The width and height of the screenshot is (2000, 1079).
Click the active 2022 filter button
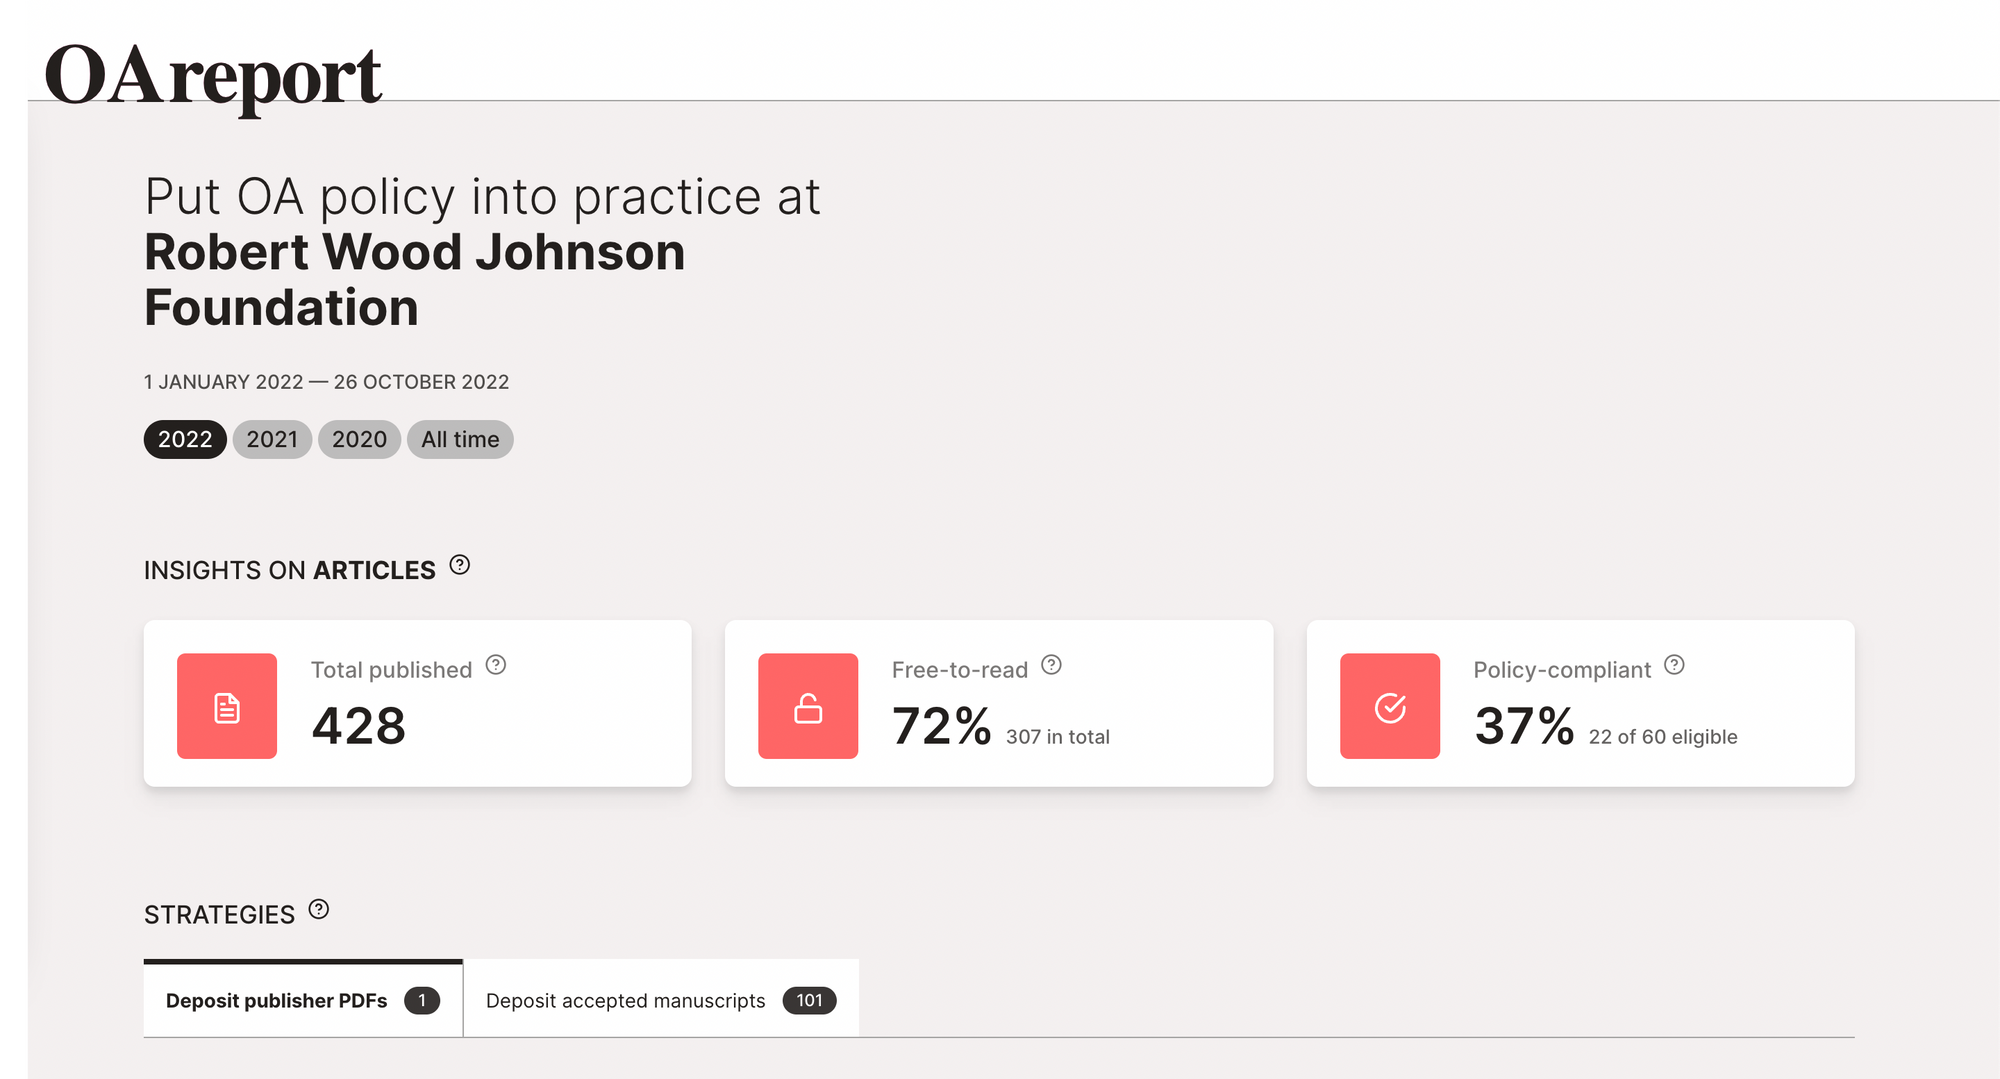click(x=184, y=439)
